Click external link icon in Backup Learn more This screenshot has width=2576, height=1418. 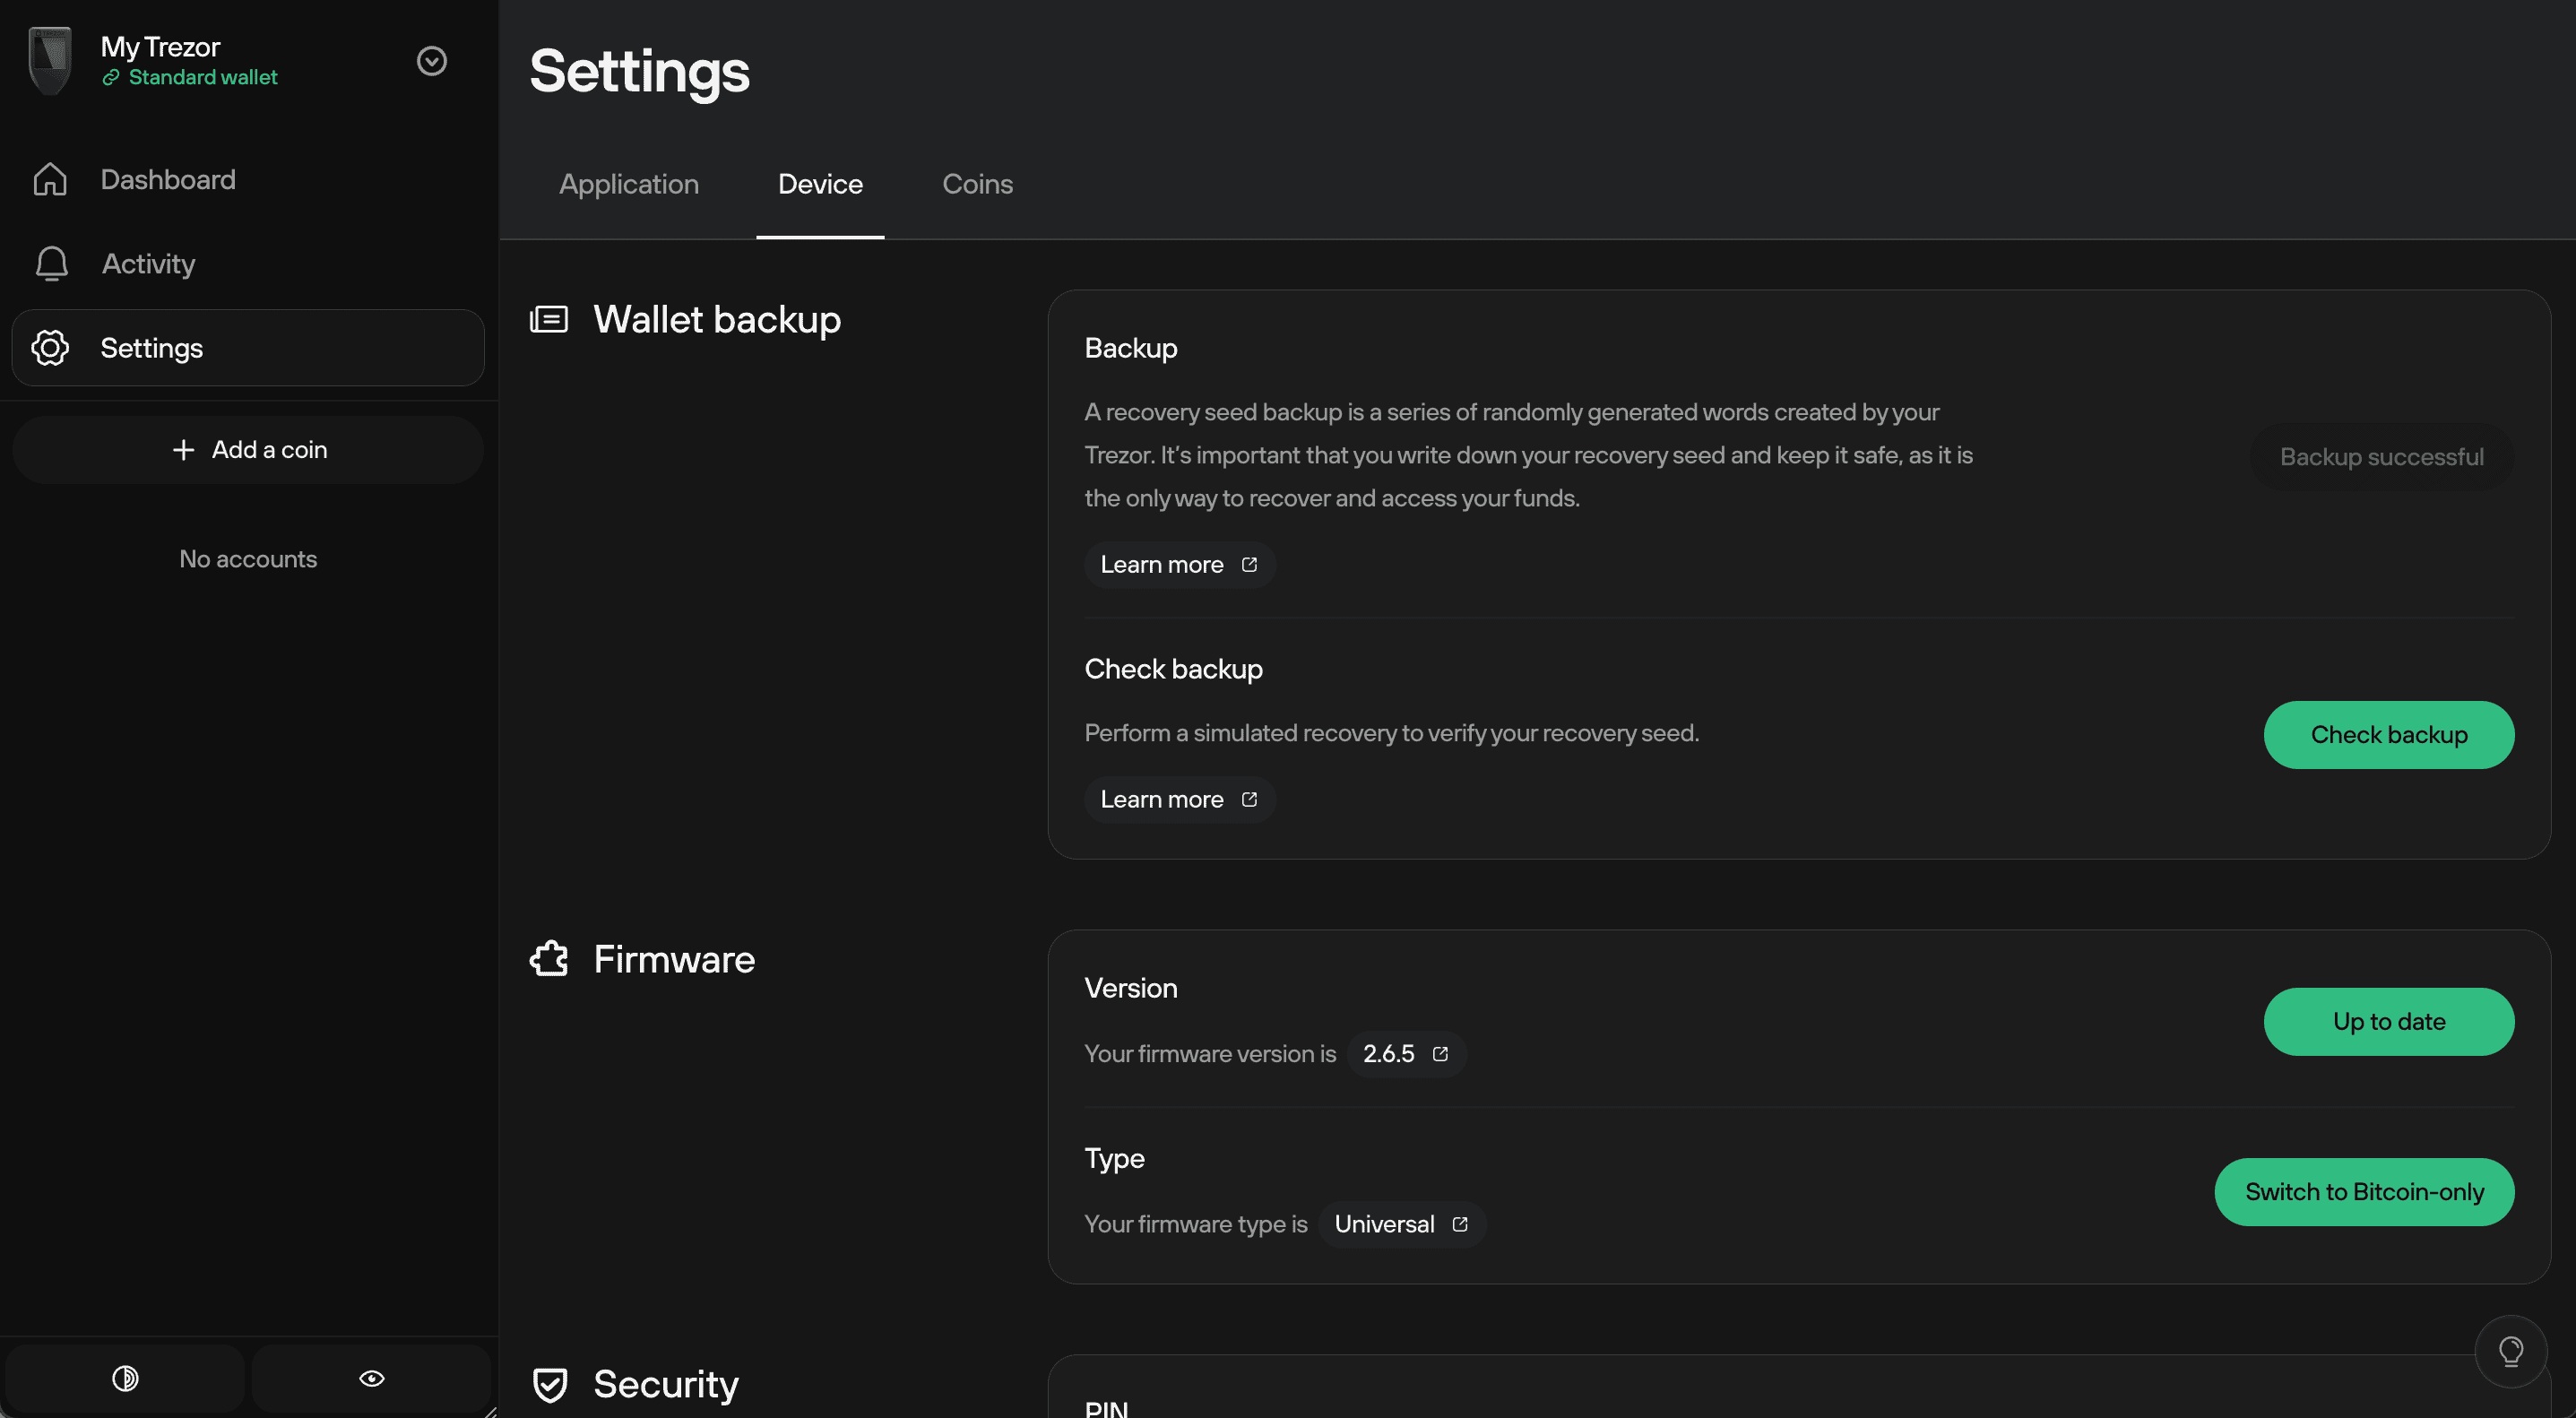(1249, 565)
